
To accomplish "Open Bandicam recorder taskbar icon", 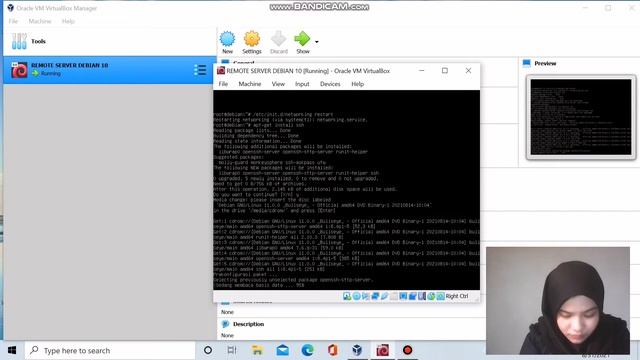I will tap(407, 350).
